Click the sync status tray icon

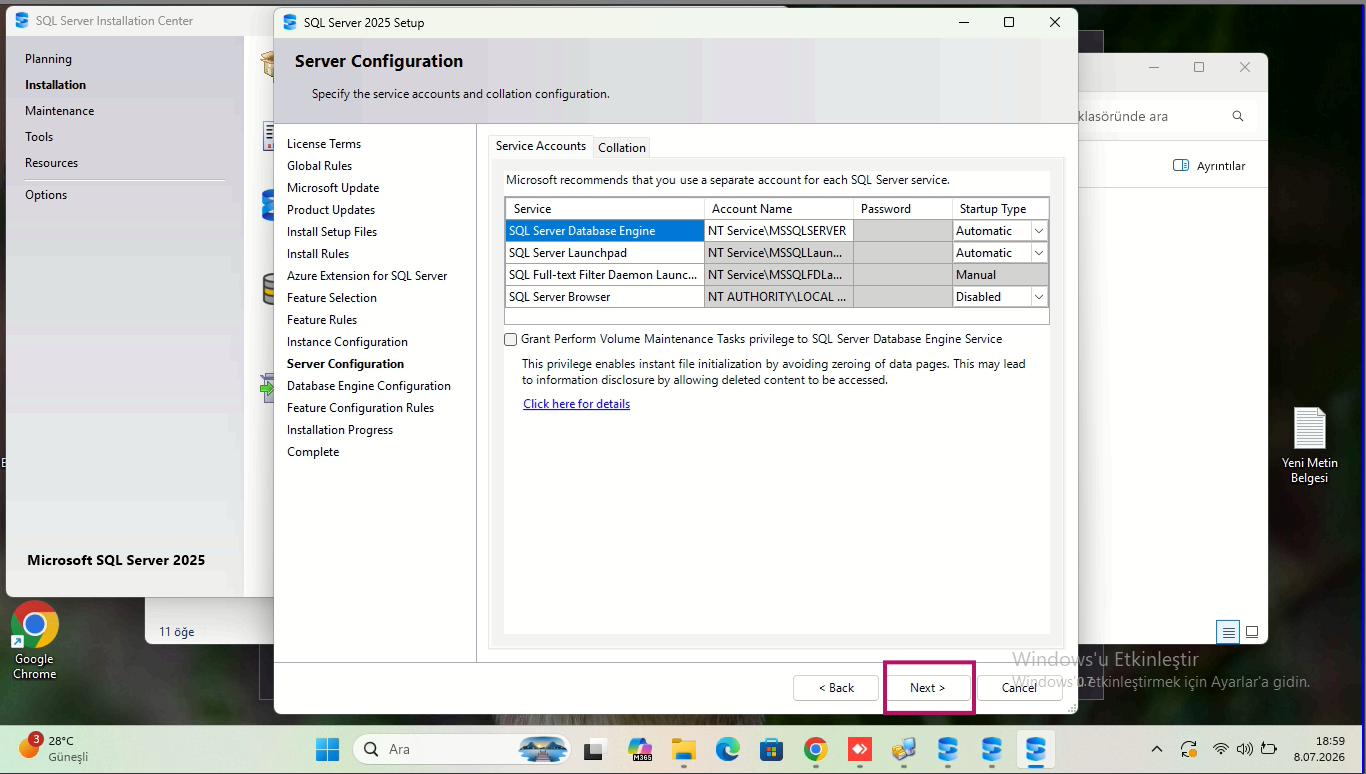tap(1189, 749)
